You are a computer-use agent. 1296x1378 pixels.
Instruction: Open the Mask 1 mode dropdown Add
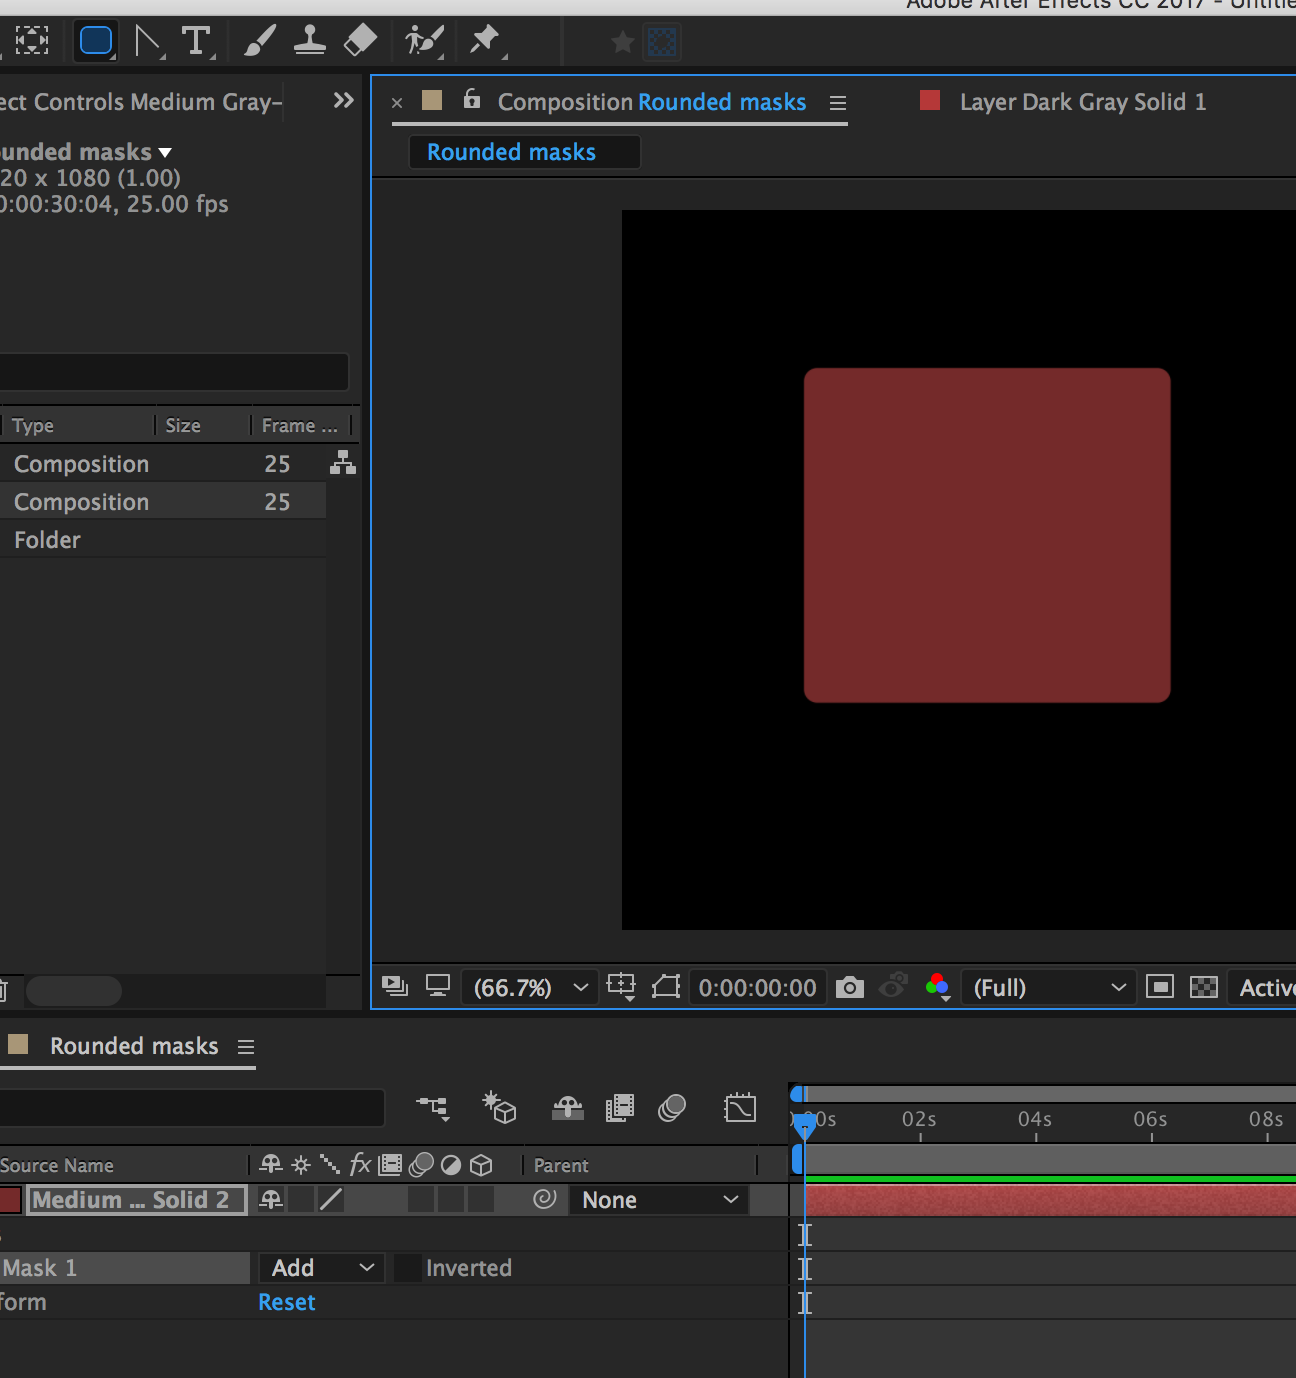pos(321,1268)
